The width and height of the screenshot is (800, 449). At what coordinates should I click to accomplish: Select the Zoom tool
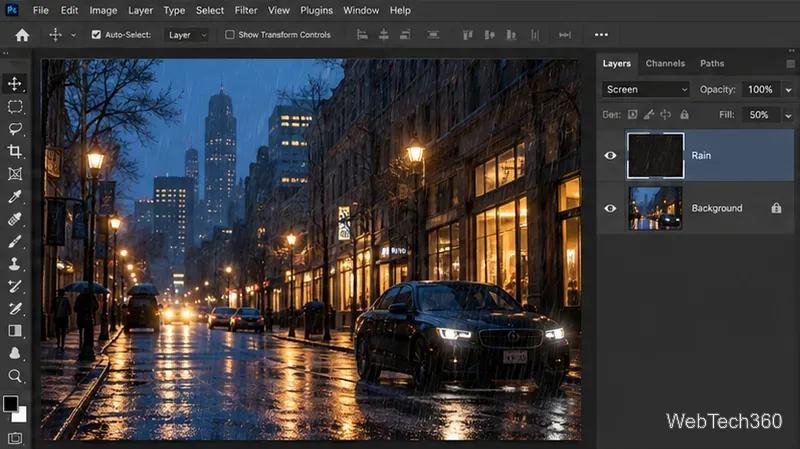pyautogui.click(x=15, y=376)
